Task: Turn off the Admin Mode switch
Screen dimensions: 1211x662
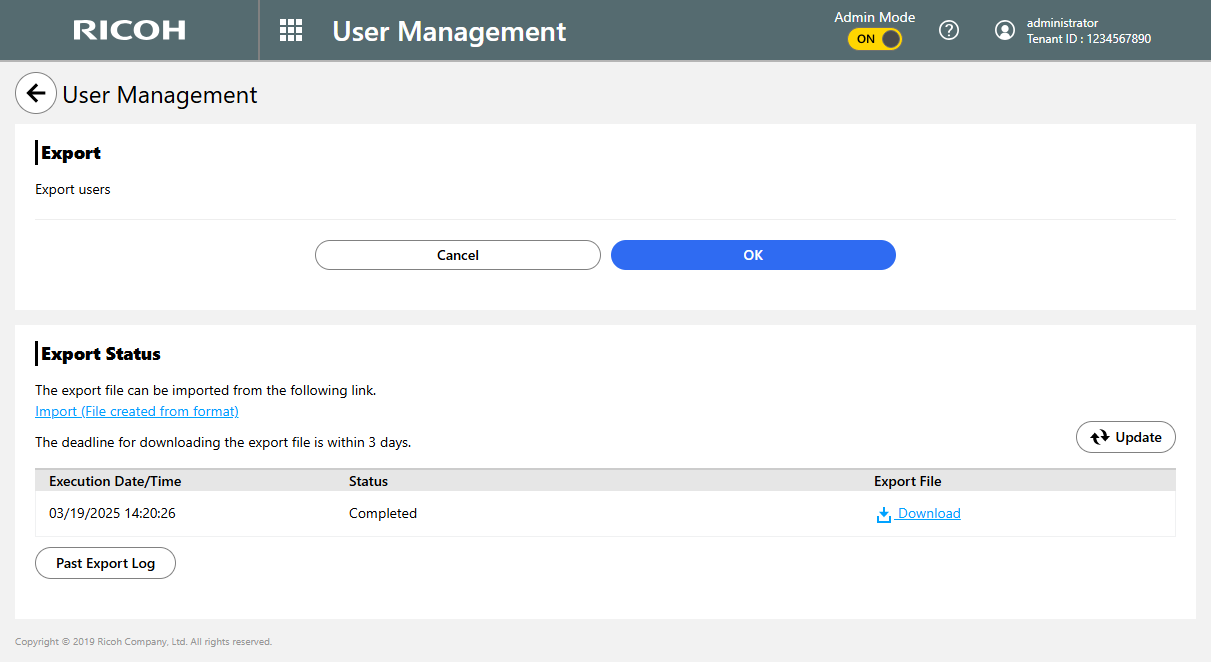Action: point(875,39)
